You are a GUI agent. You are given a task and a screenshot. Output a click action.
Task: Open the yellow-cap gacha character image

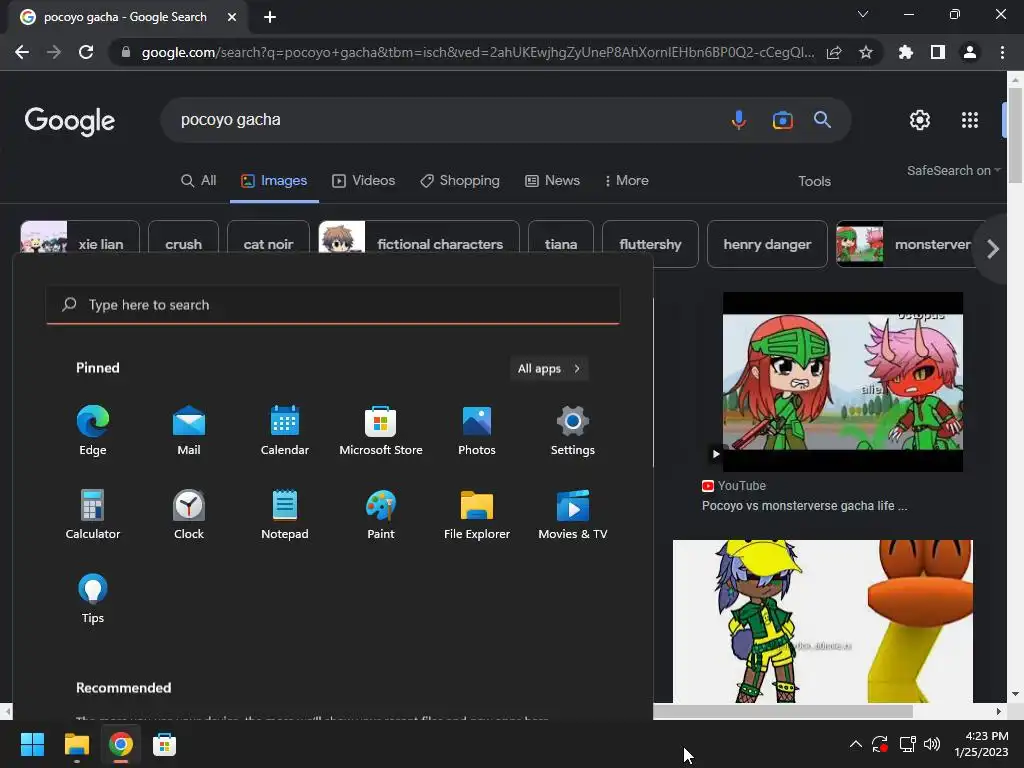point(822,621)
